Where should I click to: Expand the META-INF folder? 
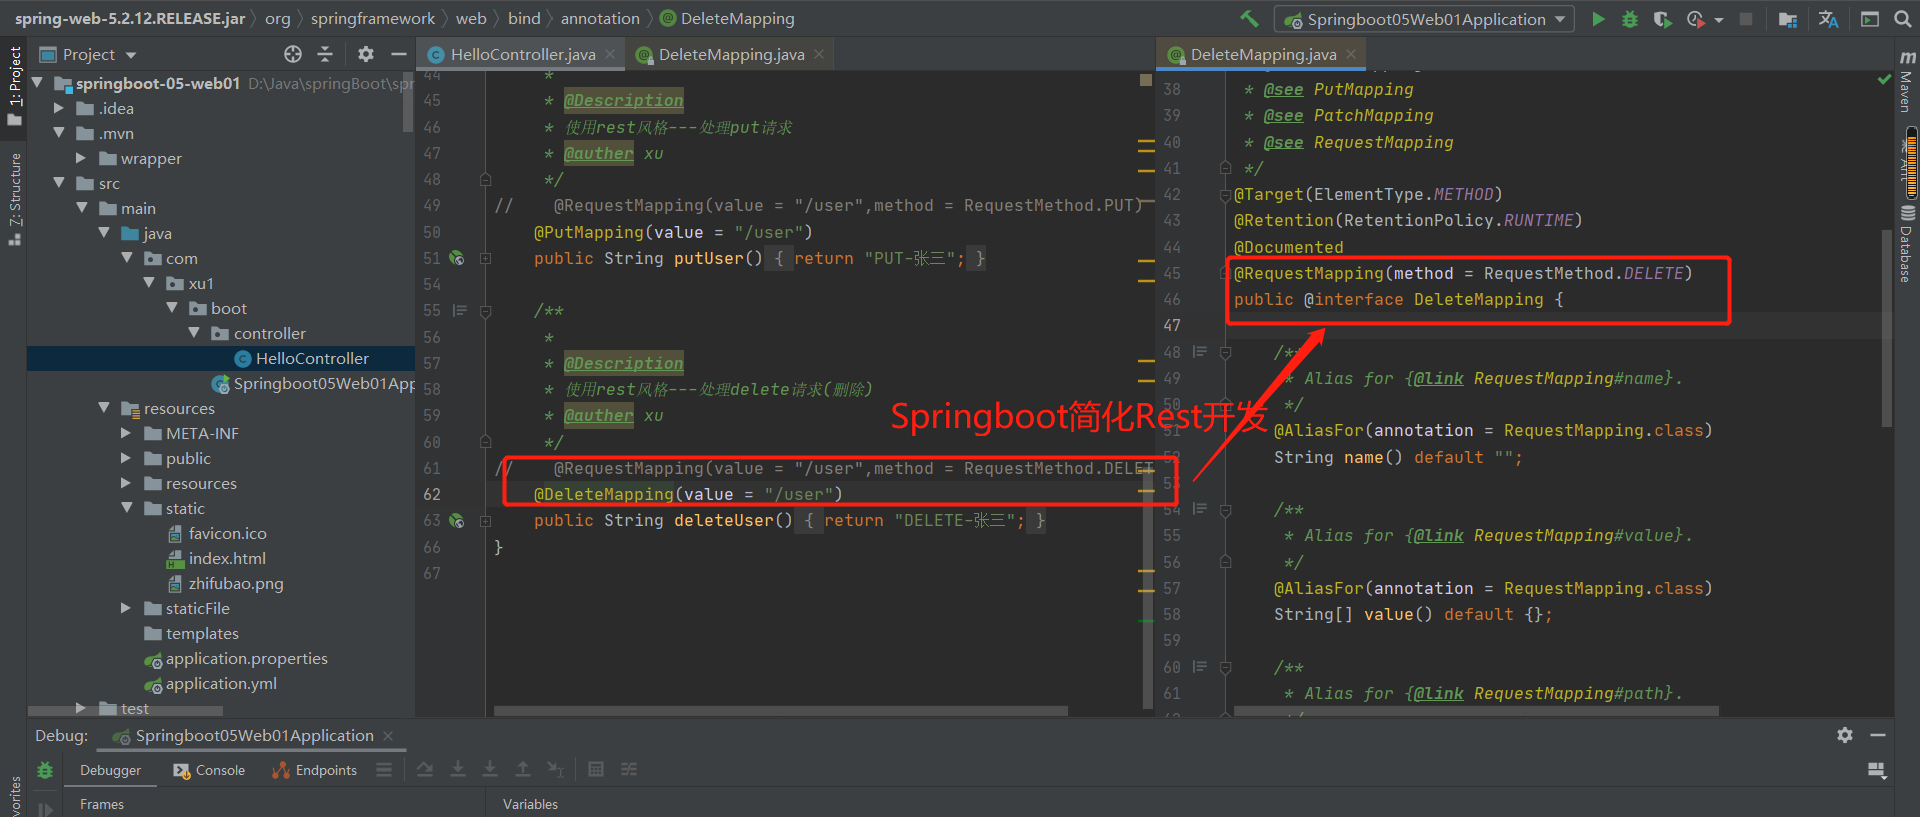126,433
